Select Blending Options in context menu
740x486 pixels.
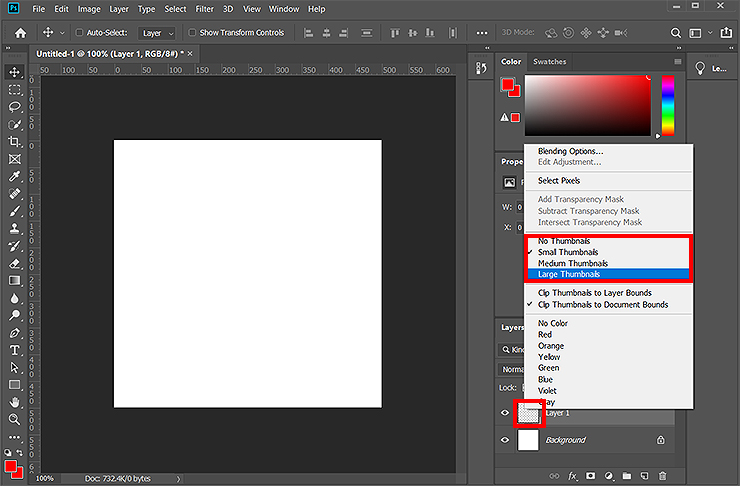click(x=570, y=151)
